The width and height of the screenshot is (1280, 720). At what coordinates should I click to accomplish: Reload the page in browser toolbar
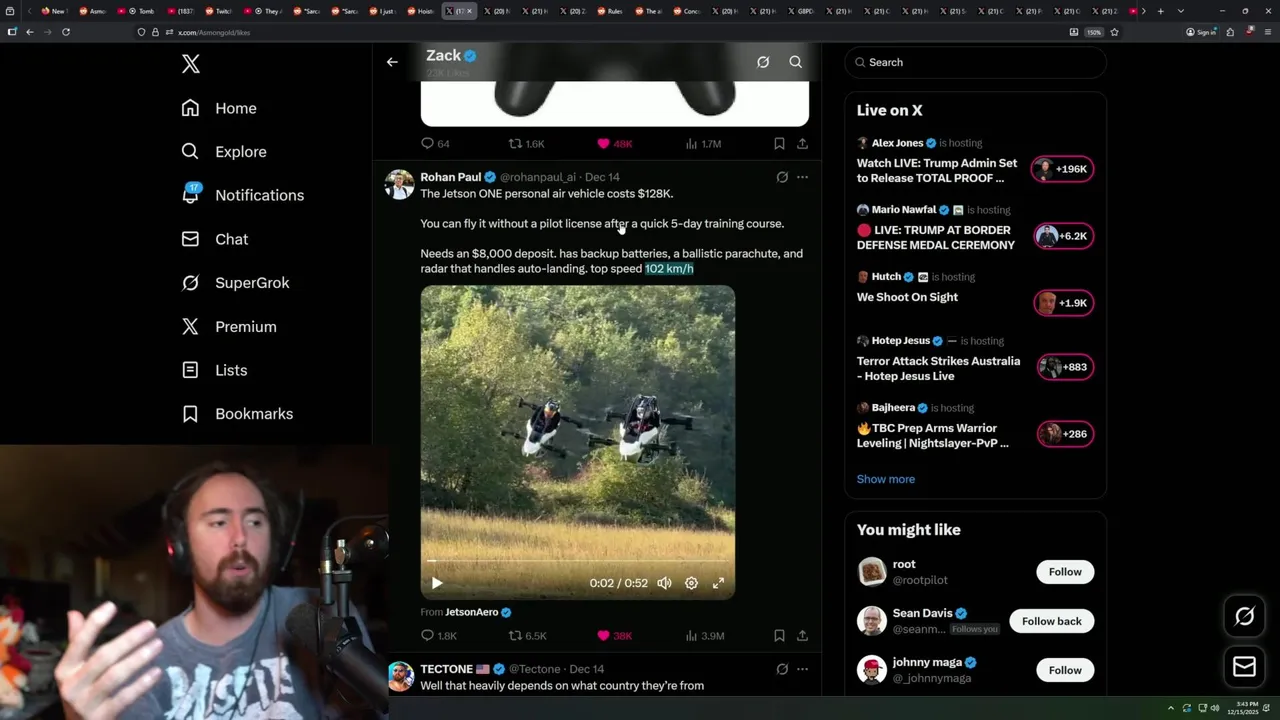point(66,32)
